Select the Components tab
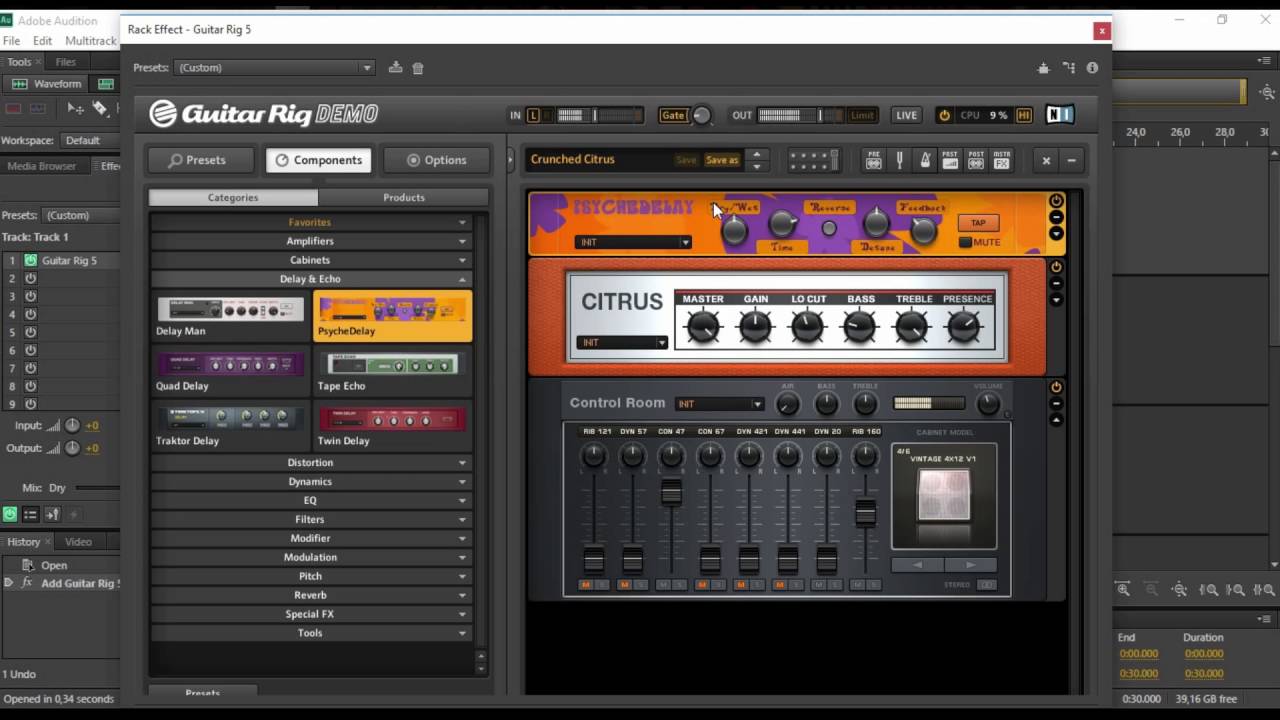Viewport: 1280px width, 720px height. (x=318, y=160)
